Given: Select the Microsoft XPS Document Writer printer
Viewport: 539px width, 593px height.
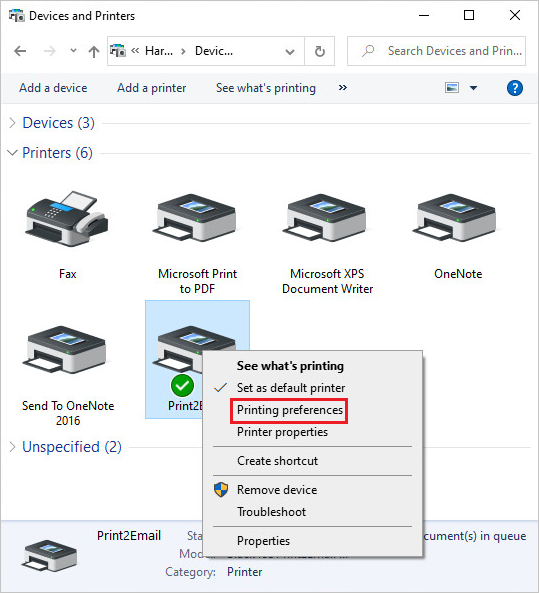Looking at the screenshot, I should (x=326, y=218).
